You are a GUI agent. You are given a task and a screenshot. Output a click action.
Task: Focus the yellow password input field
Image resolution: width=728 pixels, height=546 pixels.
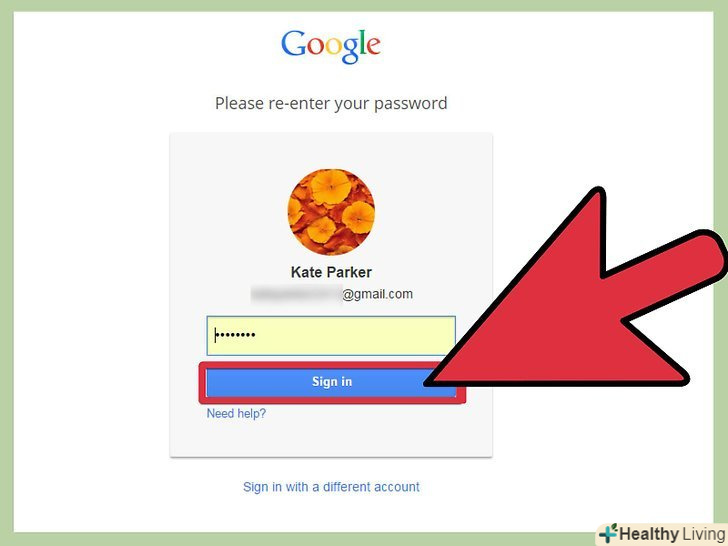point(331,336)
